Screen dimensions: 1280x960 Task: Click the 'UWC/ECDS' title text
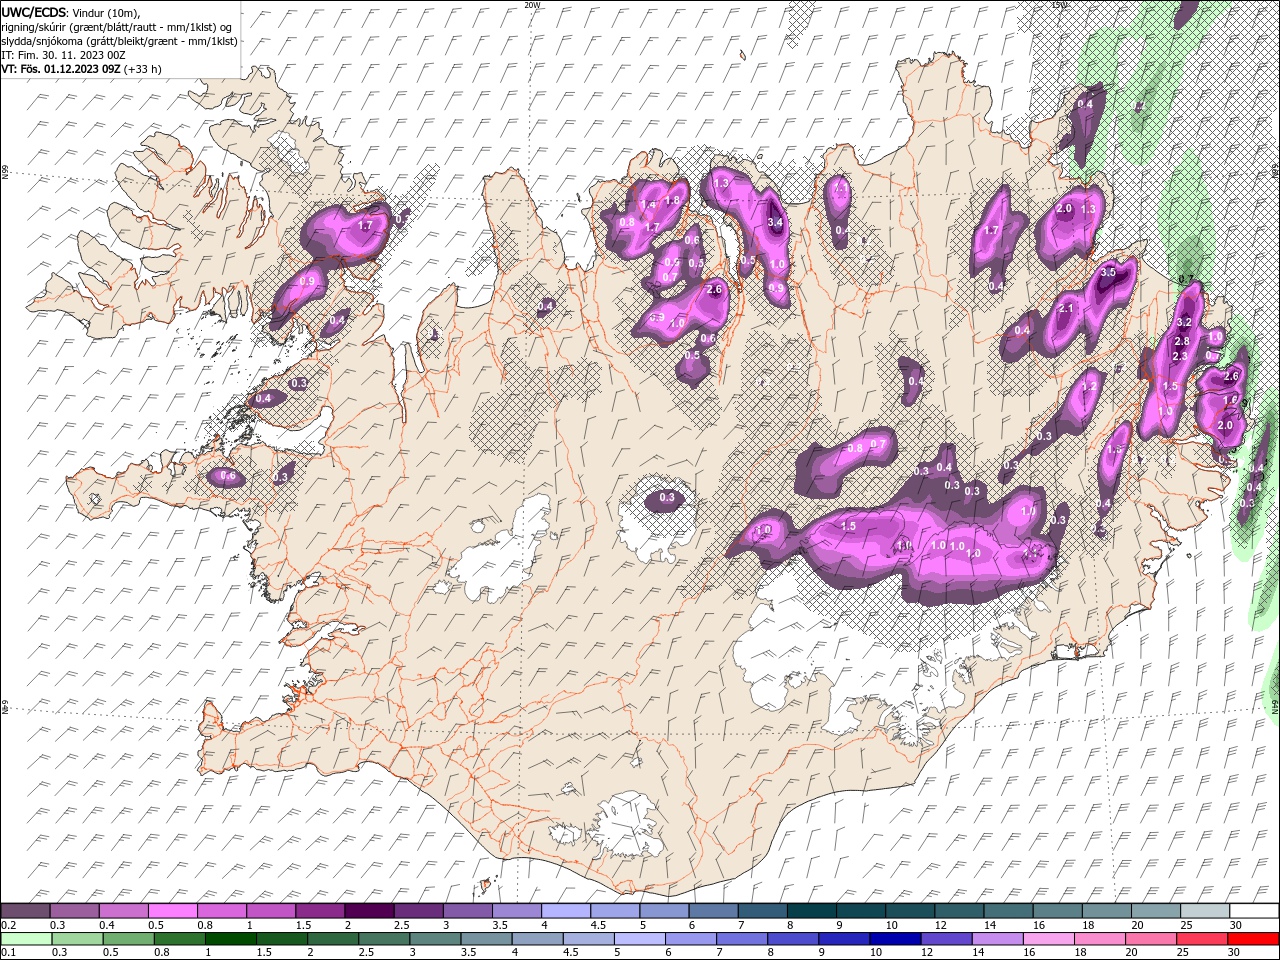pos(34,12)
